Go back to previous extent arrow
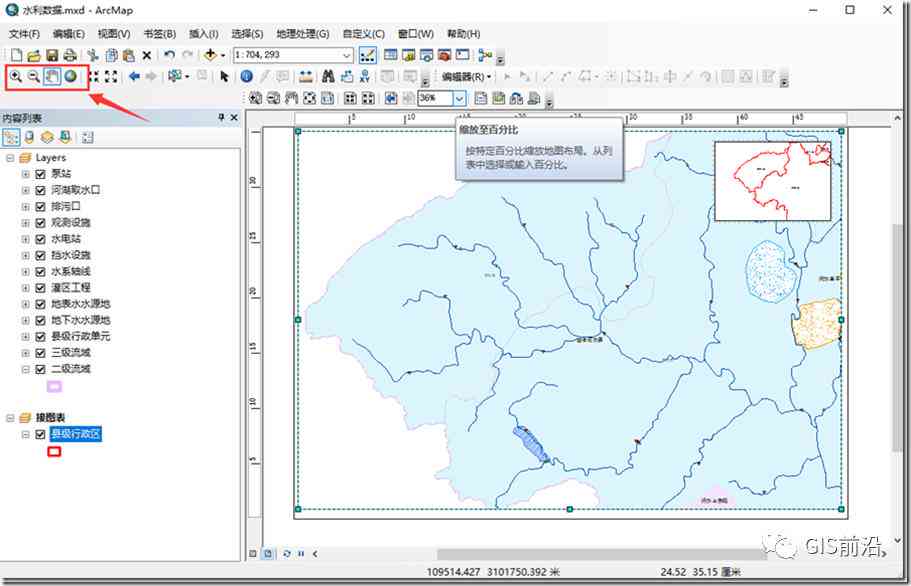This screenshot has height=586, width=911. (x=134, y=76)
